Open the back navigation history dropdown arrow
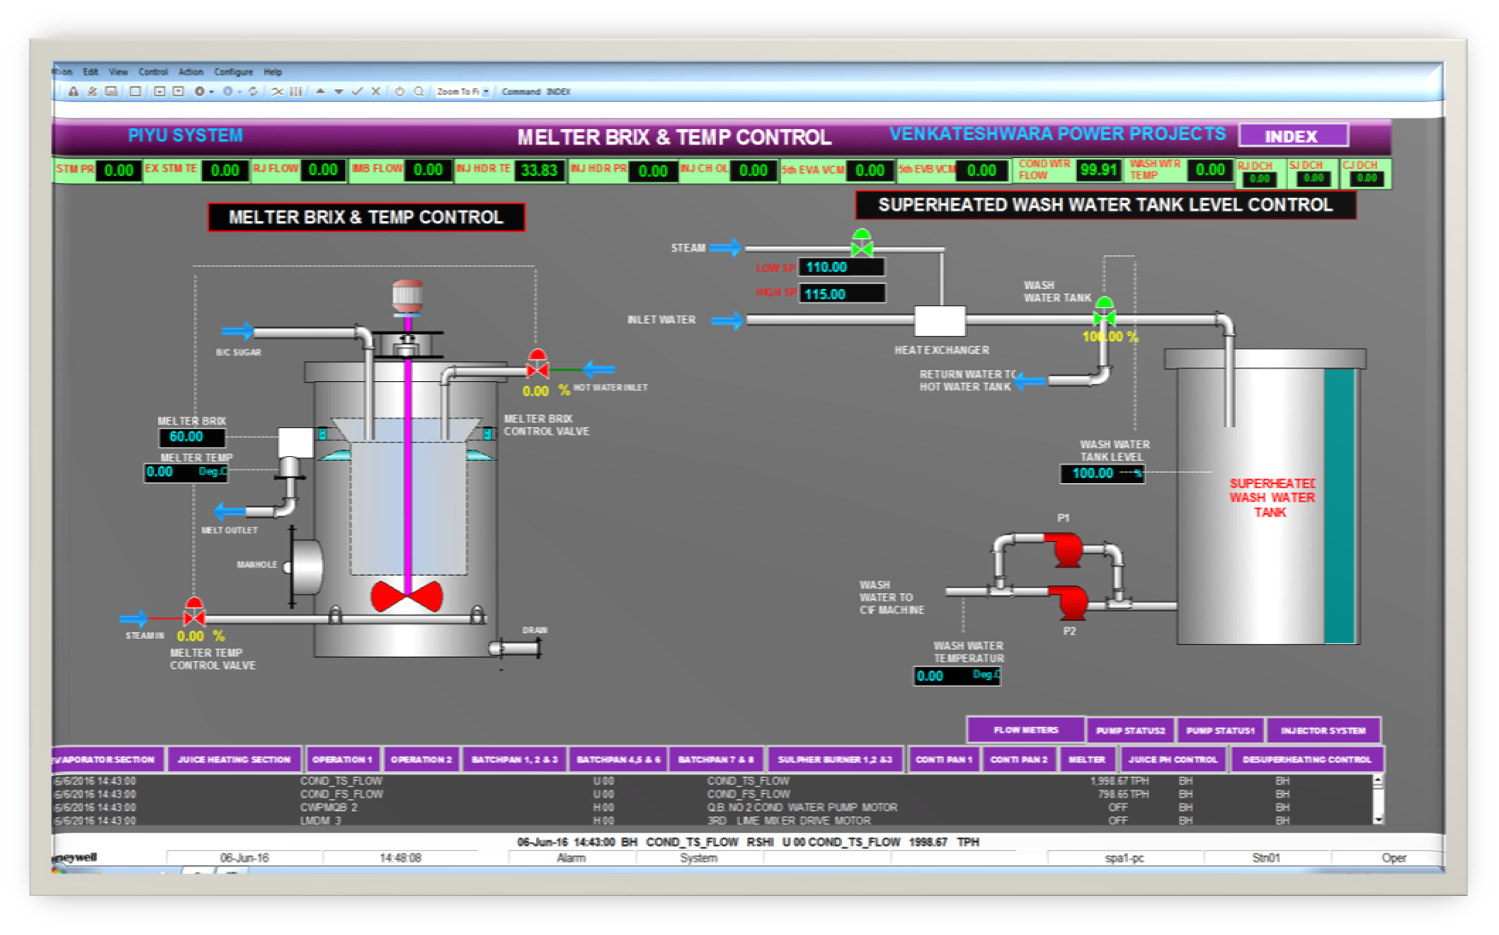This screenshot has width=1499, height=935. (x=212, y=92)
